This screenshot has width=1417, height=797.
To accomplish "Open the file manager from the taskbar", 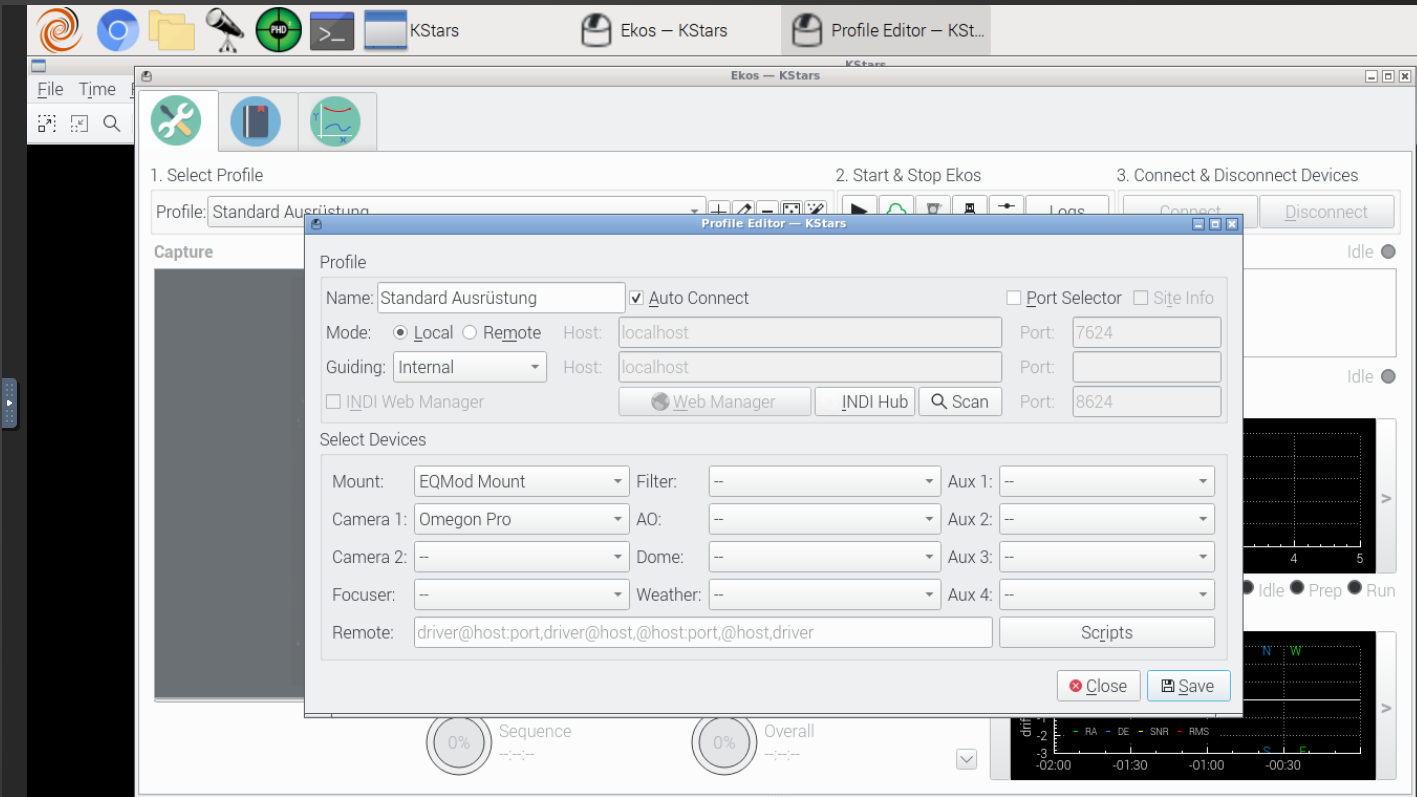I will (x=171, y=30).
